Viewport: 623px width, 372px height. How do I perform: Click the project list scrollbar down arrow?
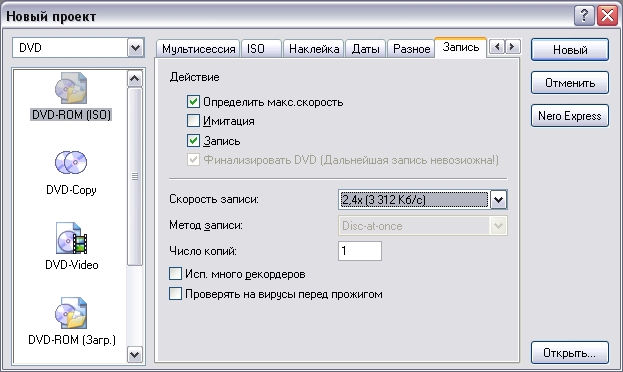coord(135,354)
